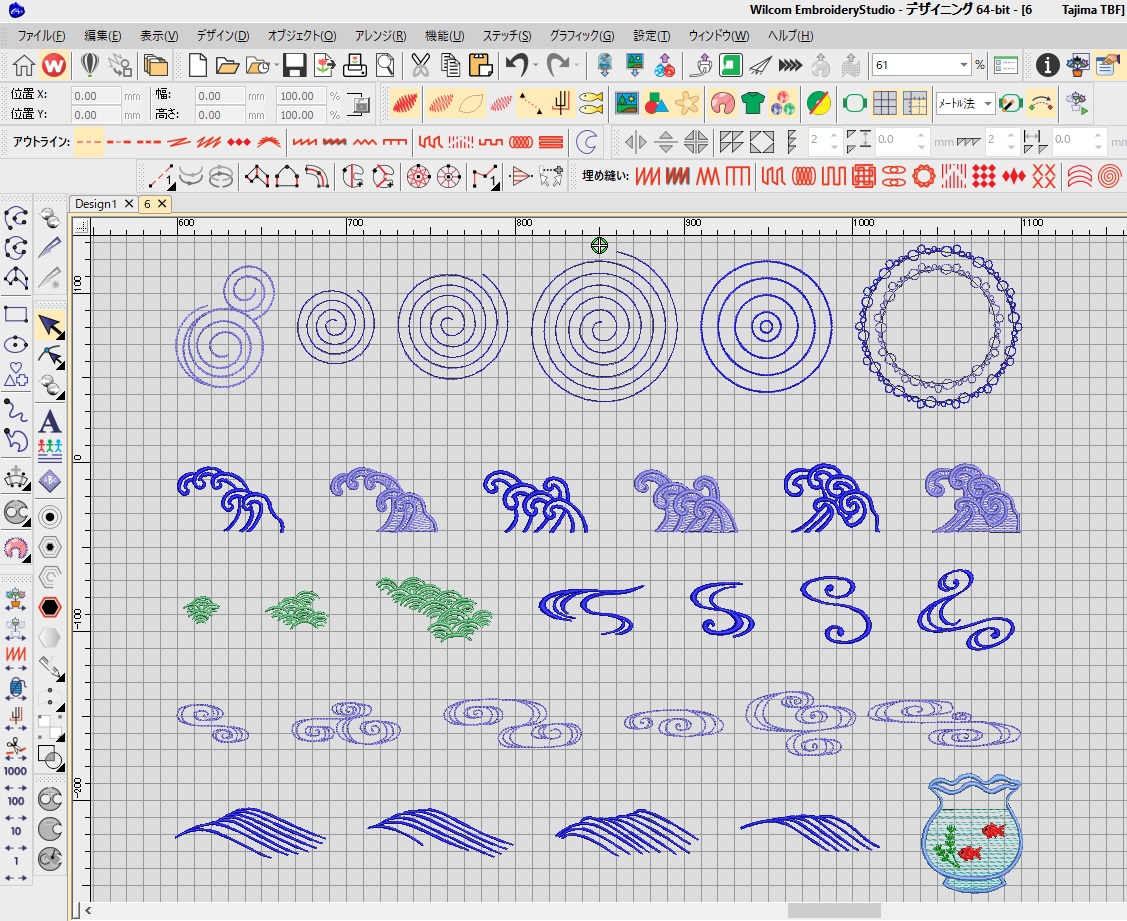This screenshot has height=921, width=1127.
Task: Click the Home icon in the toolbar
Action: tap(23, 65)
